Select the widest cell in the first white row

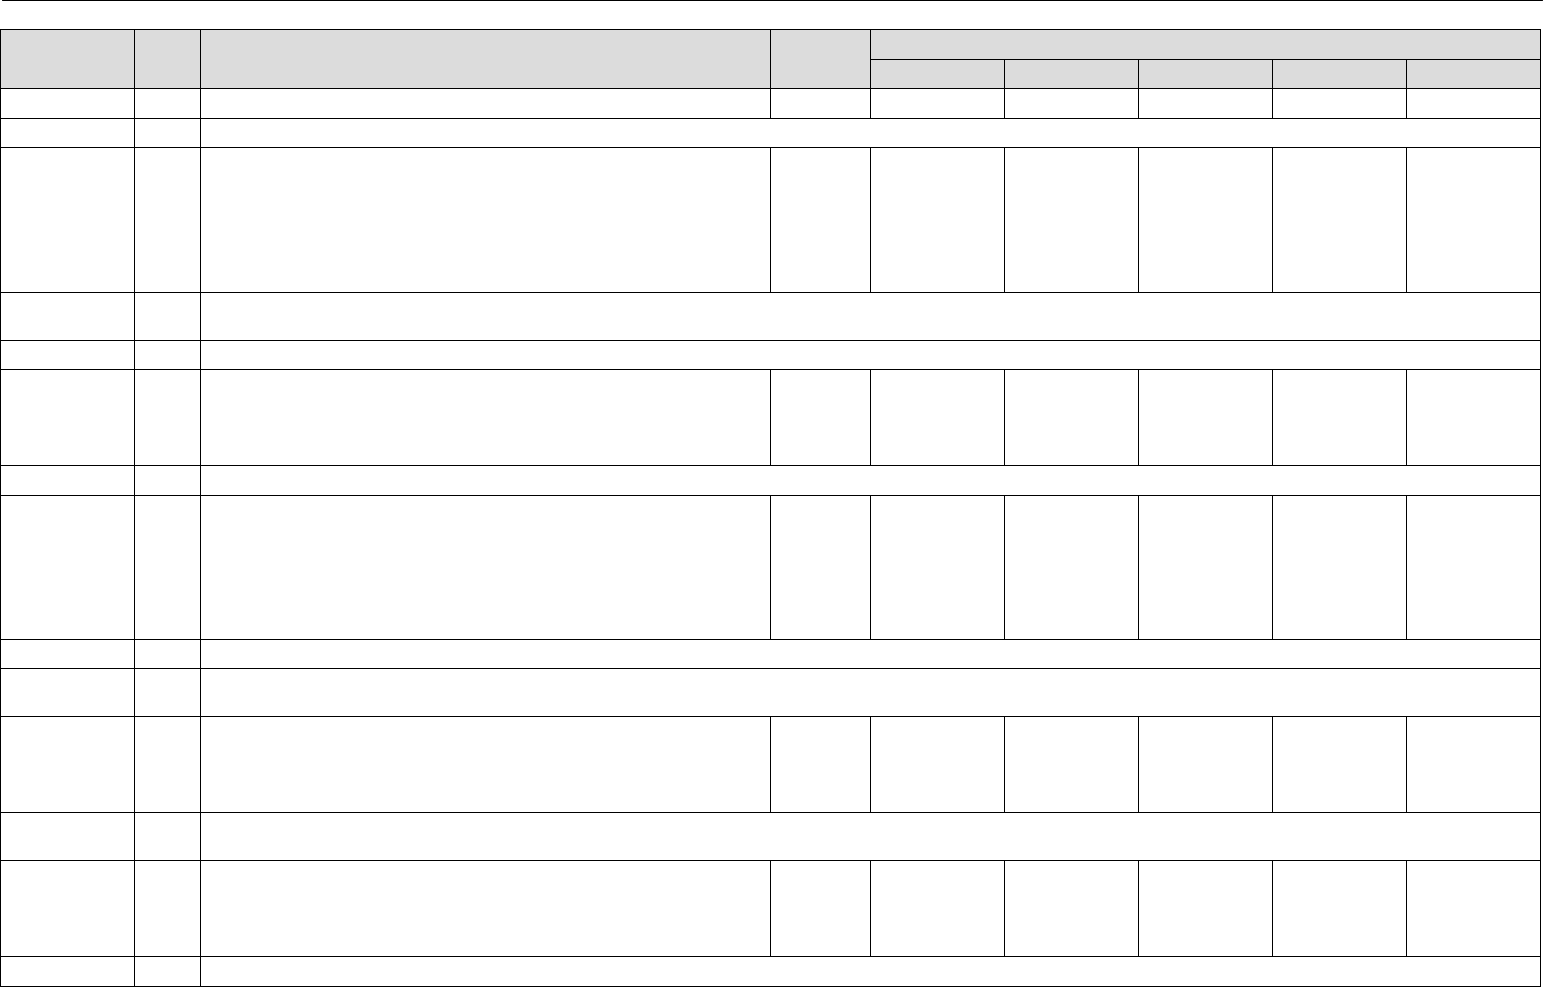click(x=485, y=103)
